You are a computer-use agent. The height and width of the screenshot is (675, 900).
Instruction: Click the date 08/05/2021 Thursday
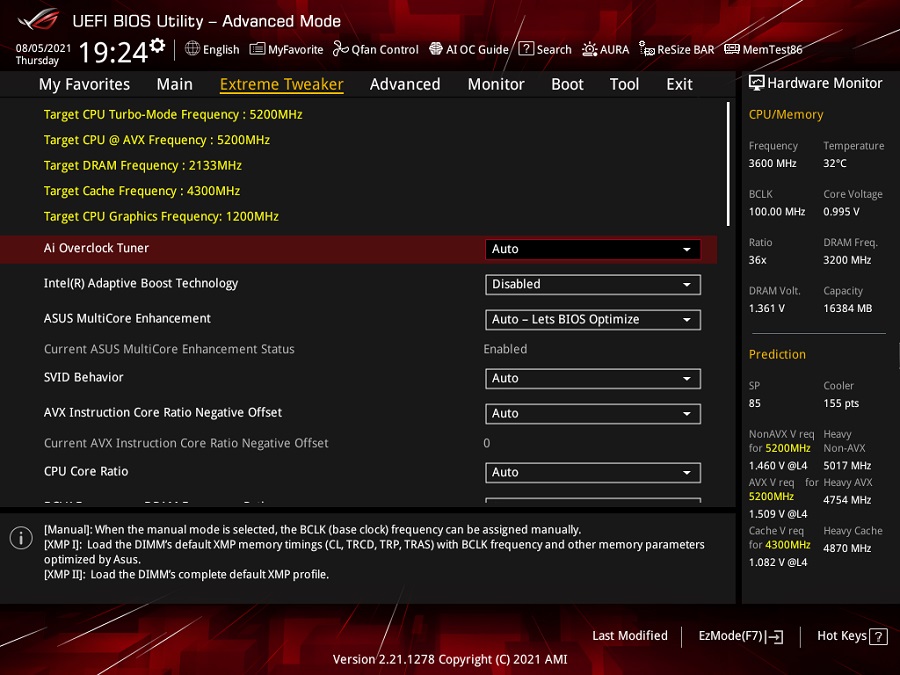point(43,54)
